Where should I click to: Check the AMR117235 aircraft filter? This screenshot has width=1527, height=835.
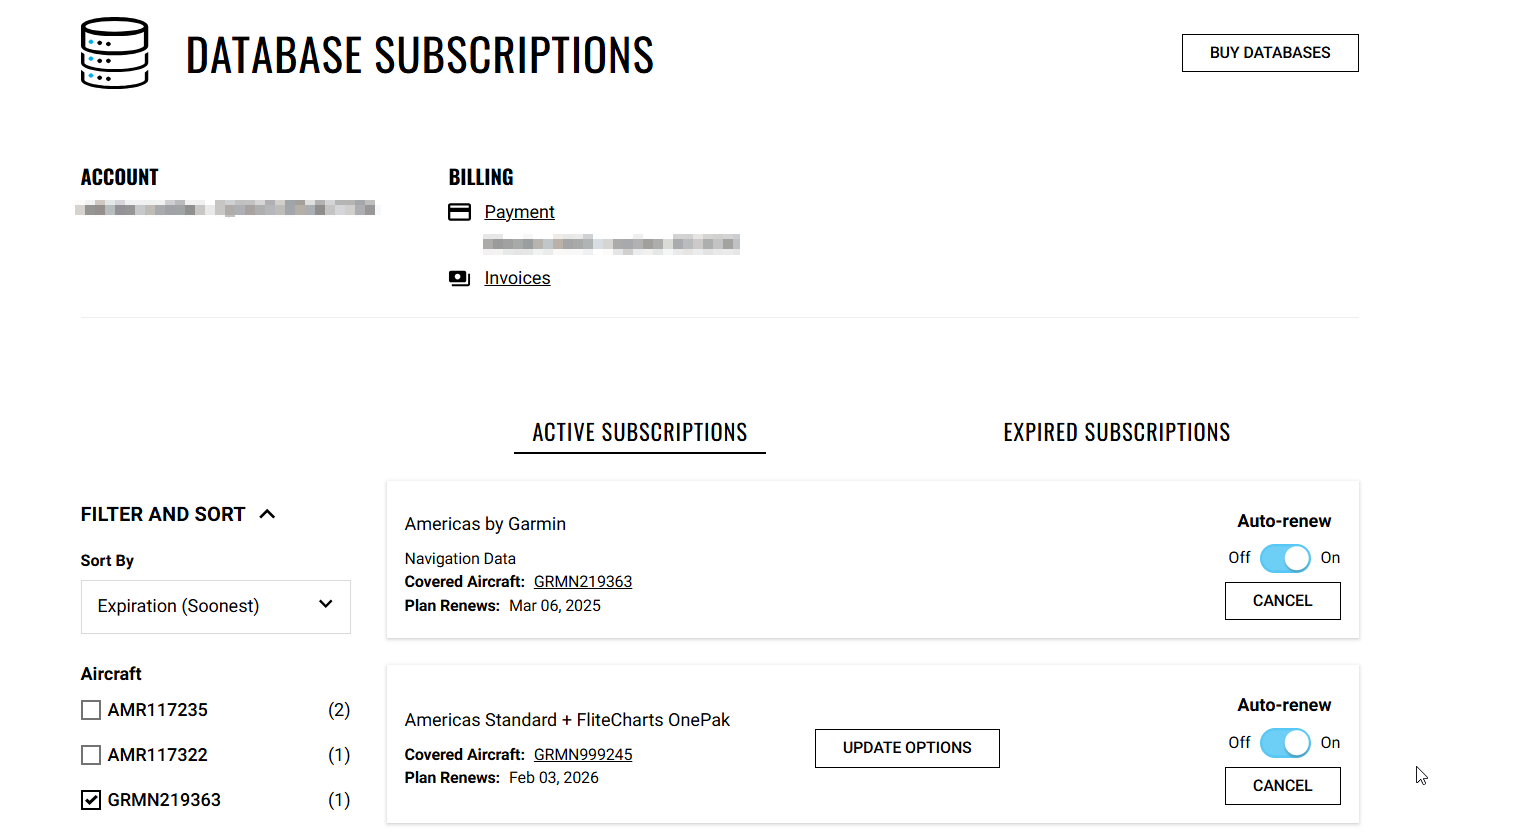pos(91,710)
